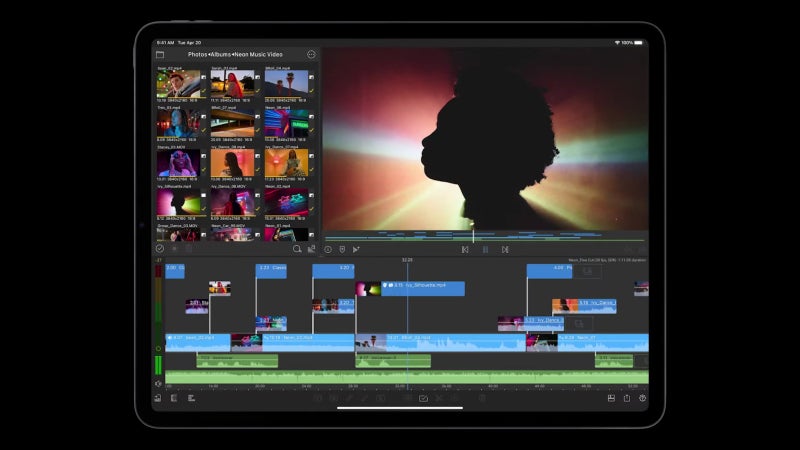Click the preview scrubber playhead

point(473,233)
